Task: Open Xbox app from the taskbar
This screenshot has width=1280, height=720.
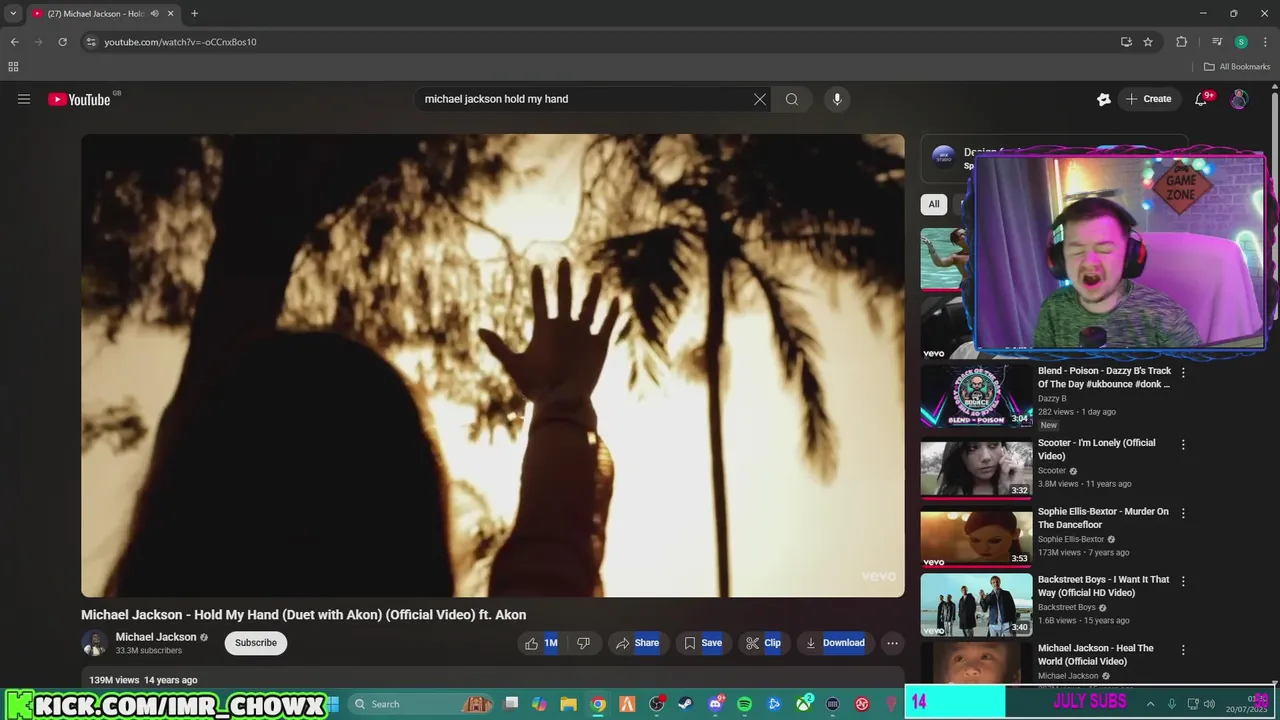Action: (x=803, y=704)
